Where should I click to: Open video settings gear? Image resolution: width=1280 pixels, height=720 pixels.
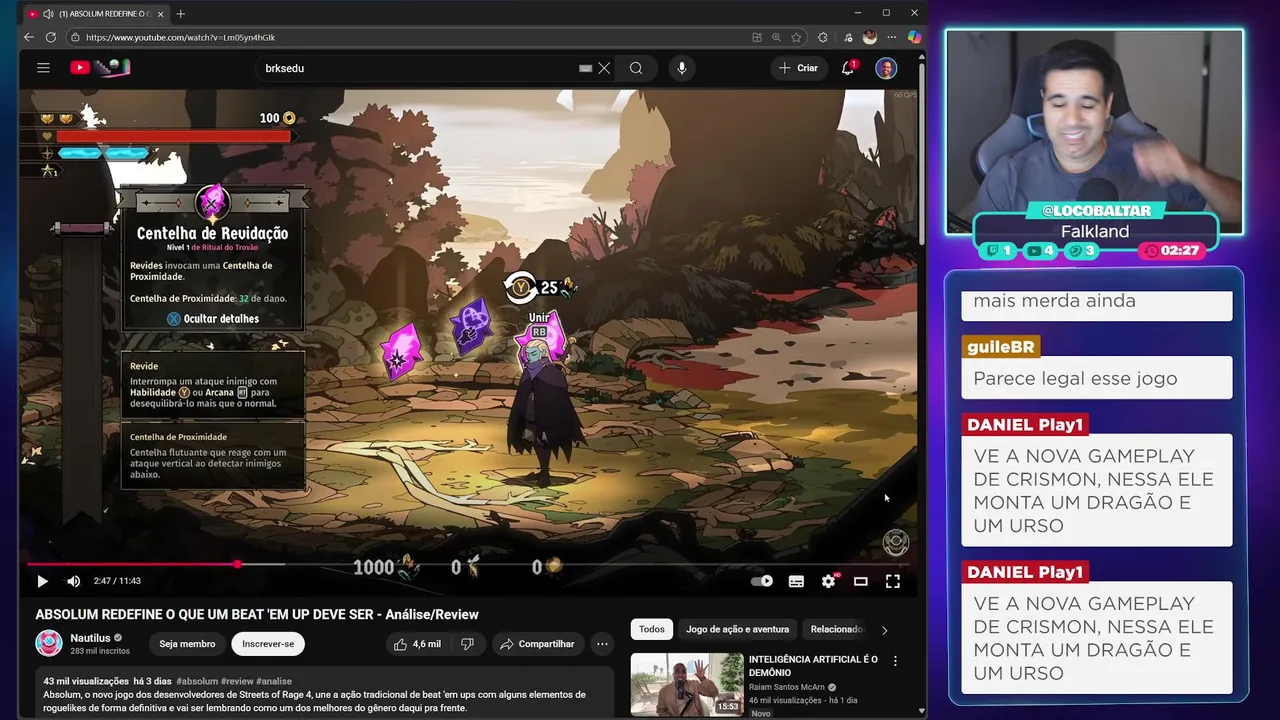click(x=828, y=581)
